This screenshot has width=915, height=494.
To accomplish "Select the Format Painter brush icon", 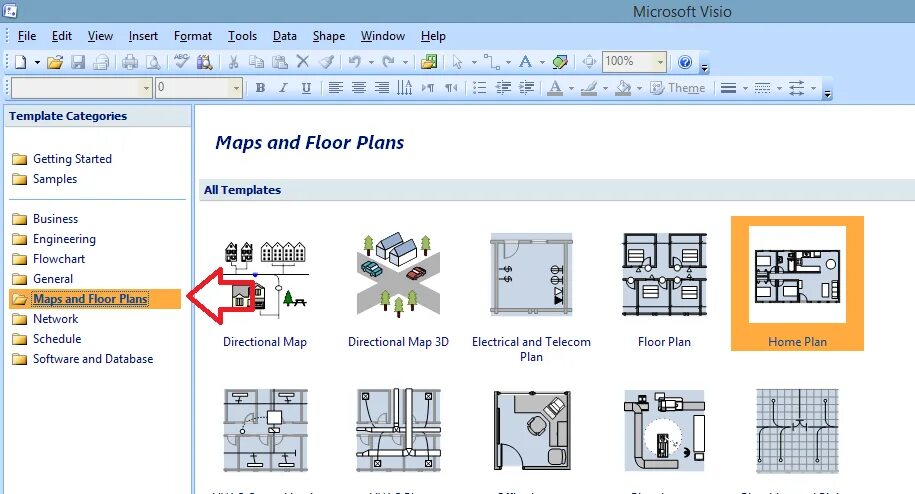I will click(326, 62).
